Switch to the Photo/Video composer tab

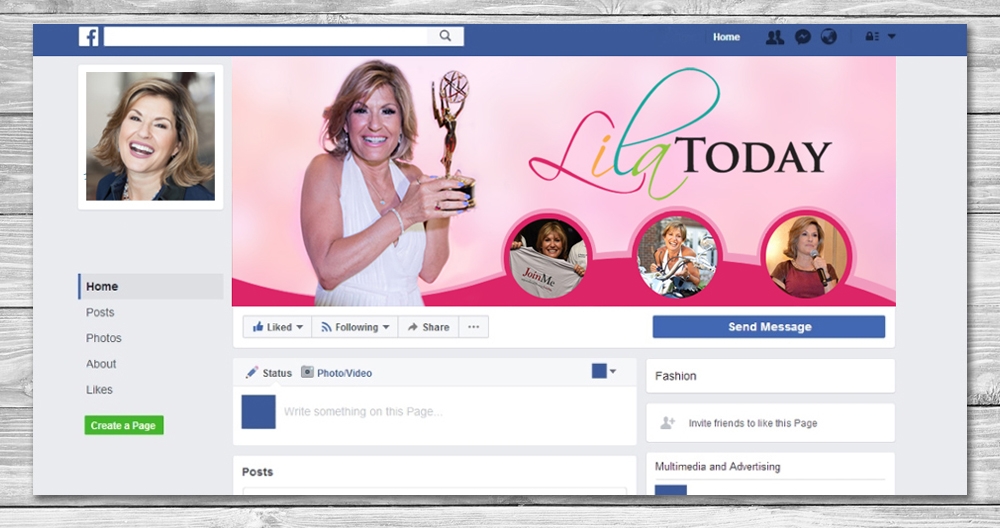click(337, 373)
